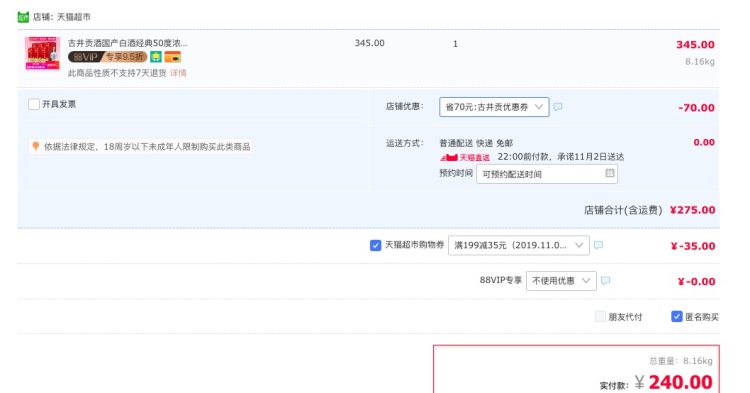The height and width of the screenshot is (393, 750).
Task: Click comment icon beside 88VIP专享 dropdown
Action: (x=606, y=280)
